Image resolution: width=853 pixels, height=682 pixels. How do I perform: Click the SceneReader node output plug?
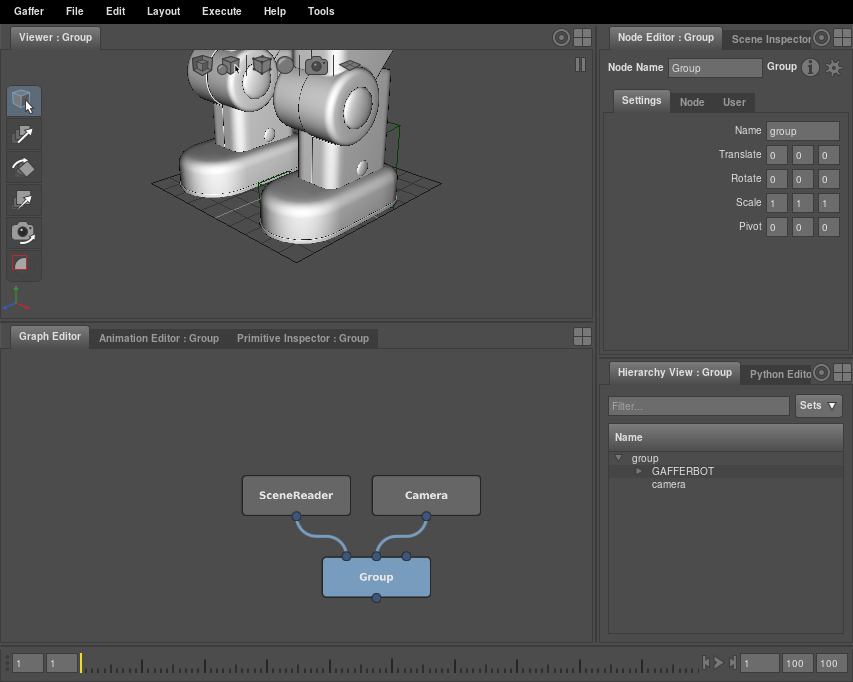click(296, 516)
